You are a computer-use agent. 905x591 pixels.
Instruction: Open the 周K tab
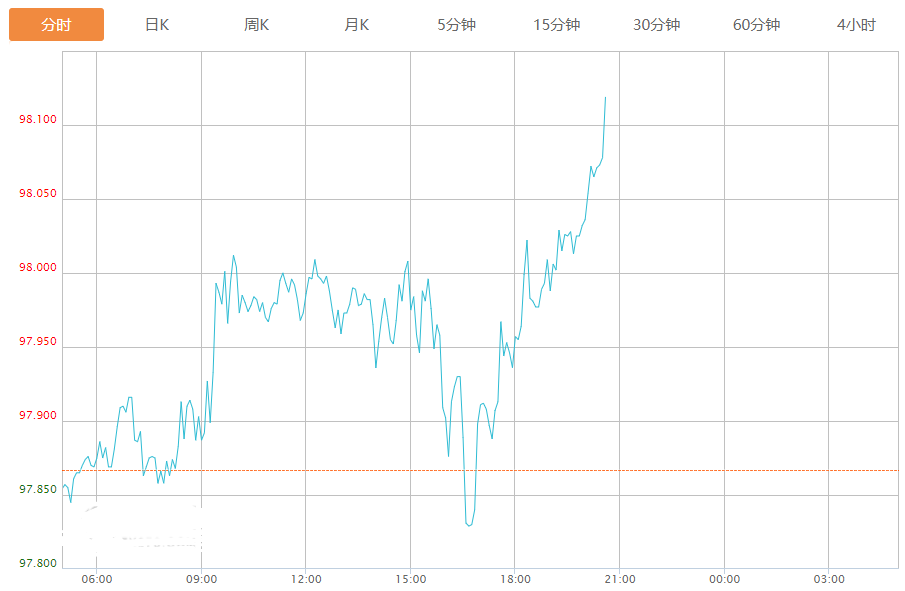tap(257, 25)
